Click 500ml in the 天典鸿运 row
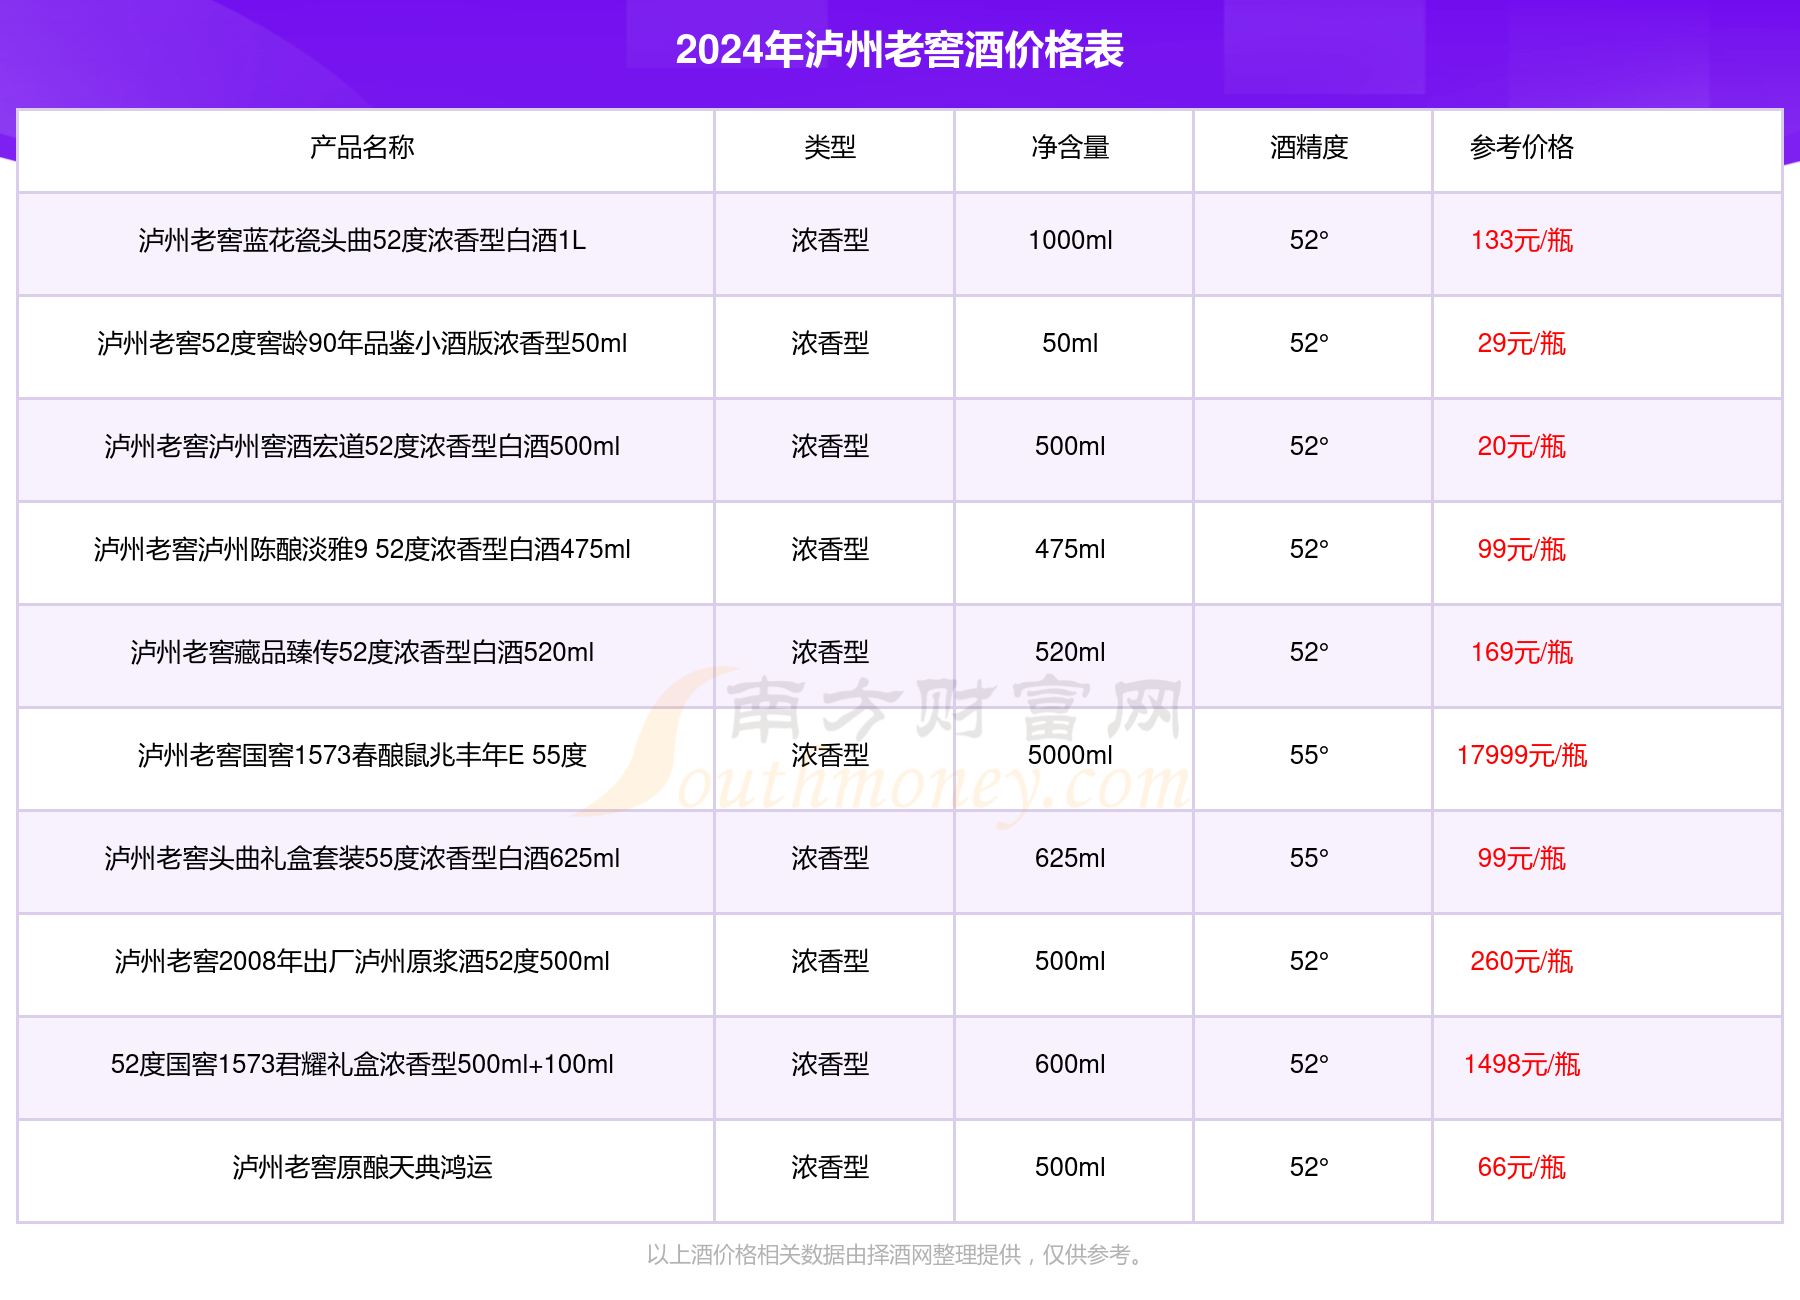This screenshot has height=1300, width=1800. pyautogui.click(x=1070, y=1168)
